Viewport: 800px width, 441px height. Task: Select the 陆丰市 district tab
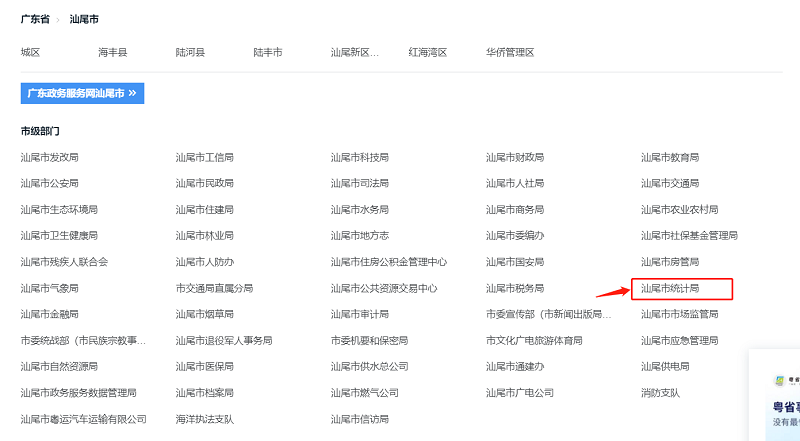click(268, 52)
